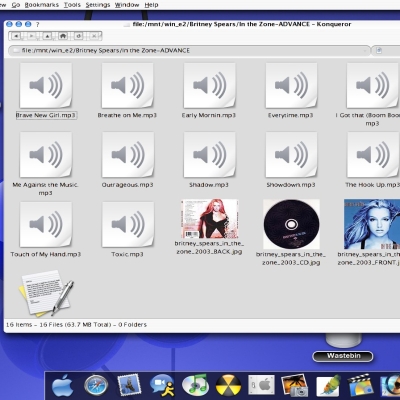
Task: Go back with the Back toolbar arrow
Action: pyautogui.click(x=16, y=36)
